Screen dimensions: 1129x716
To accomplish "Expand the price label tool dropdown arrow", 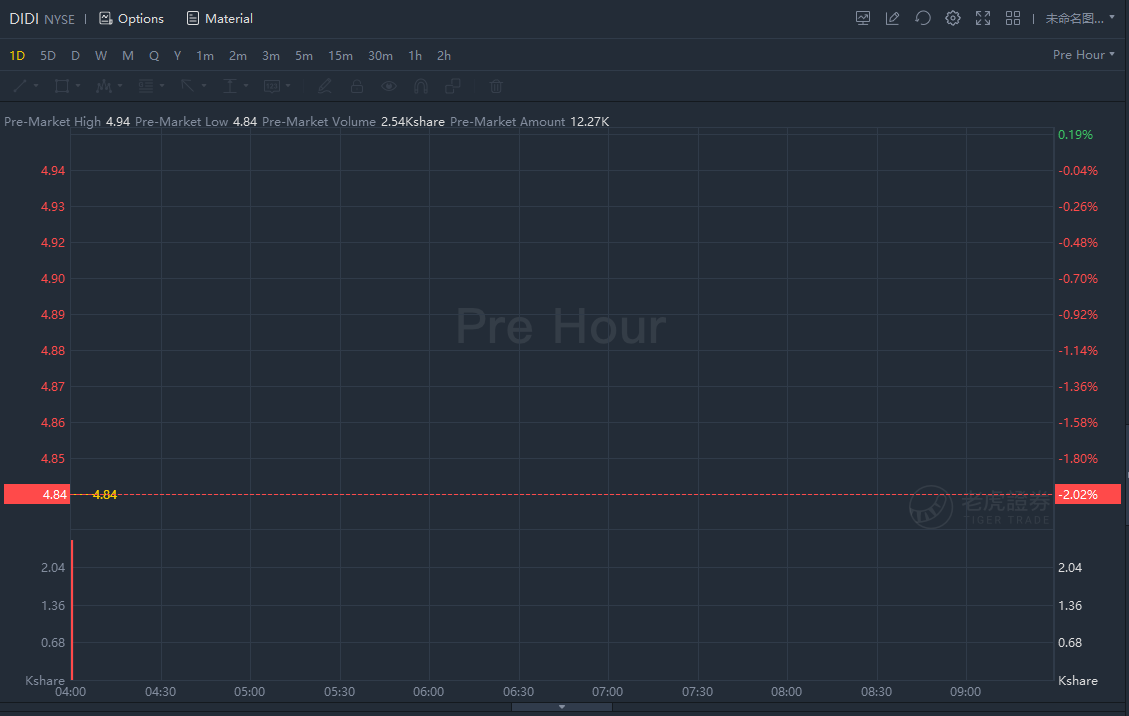I will click(288, 86).
